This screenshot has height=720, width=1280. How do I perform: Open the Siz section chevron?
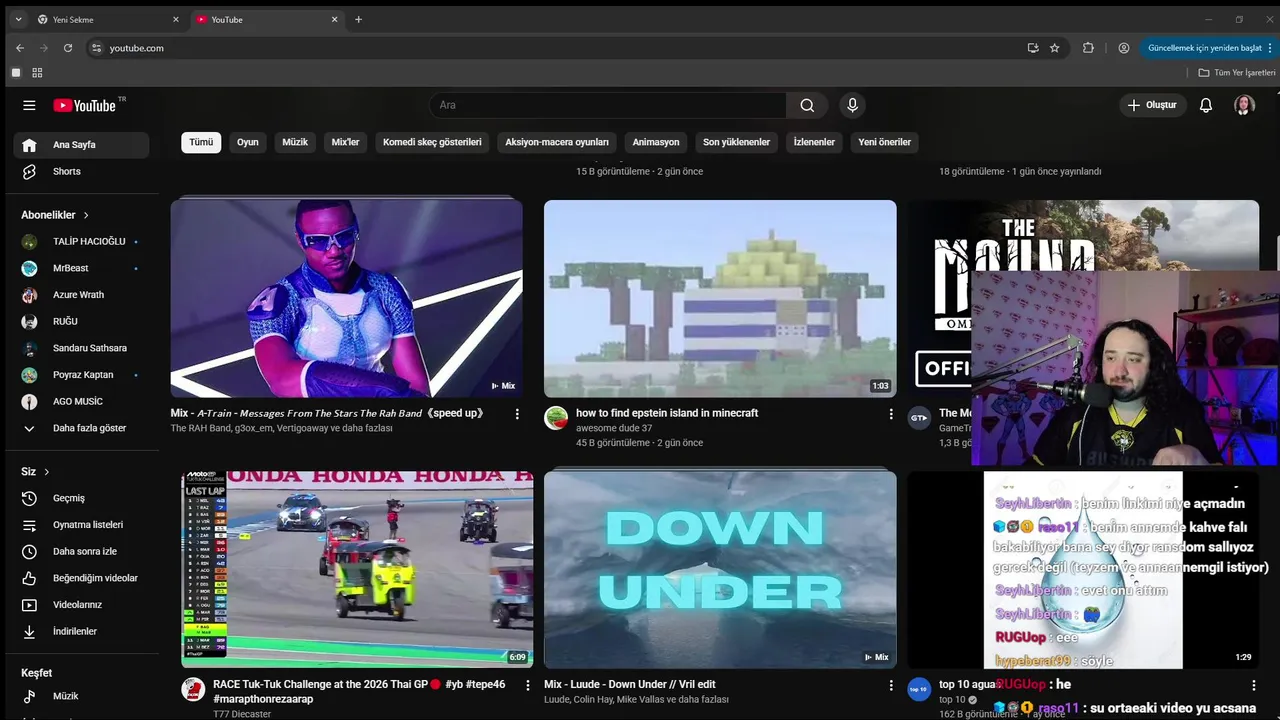pos(46,472)
